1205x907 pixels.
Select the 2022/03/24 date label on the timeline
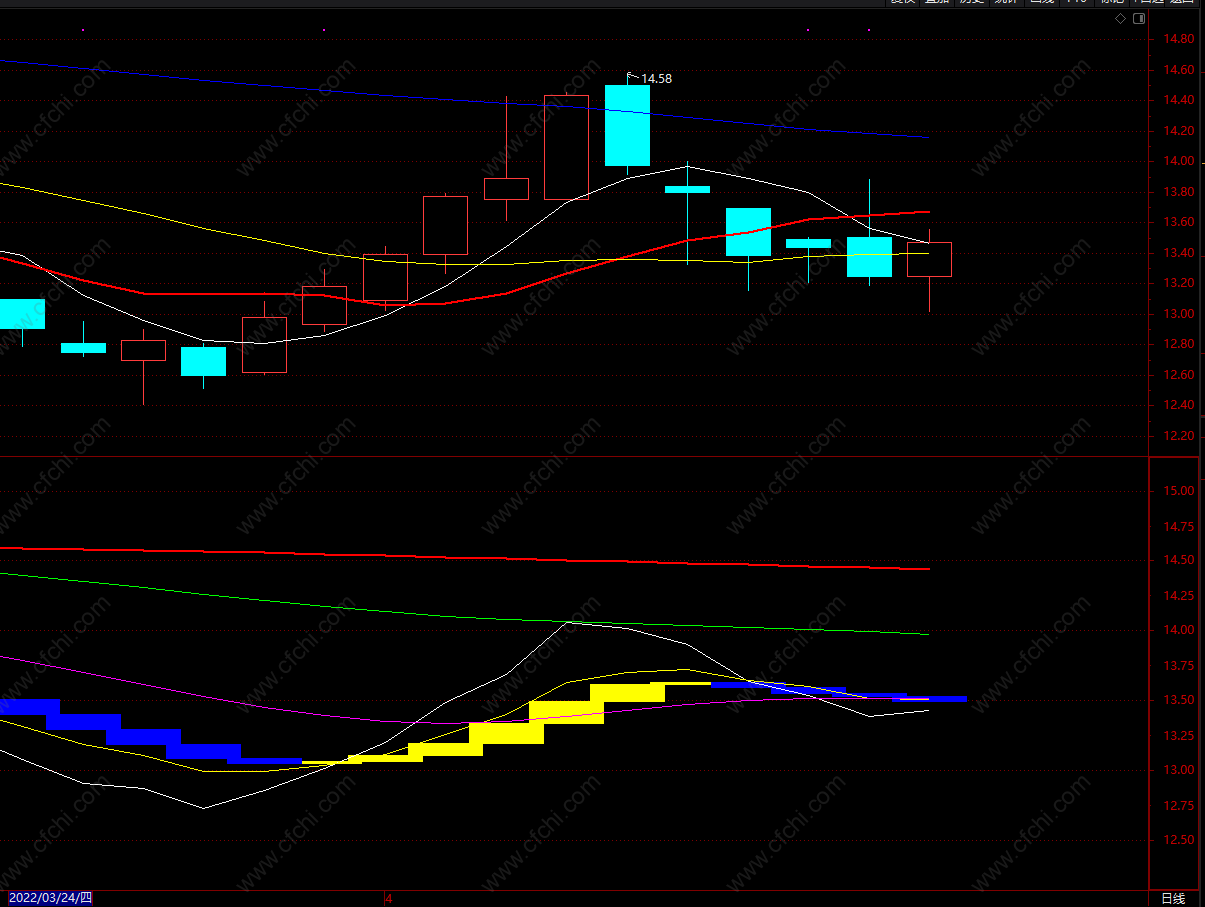coord(51,898)
